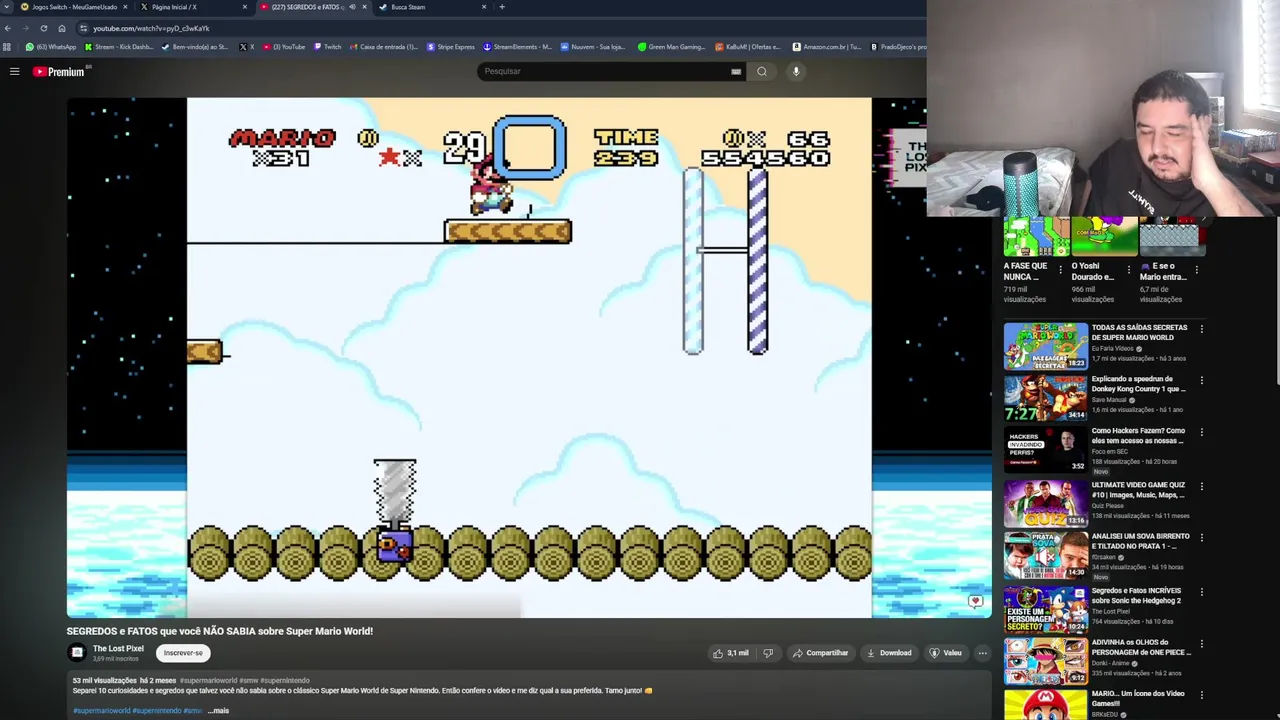Open TODAS AS SAÍDAS SECRETAS video thumbnail

[1045, 346]
